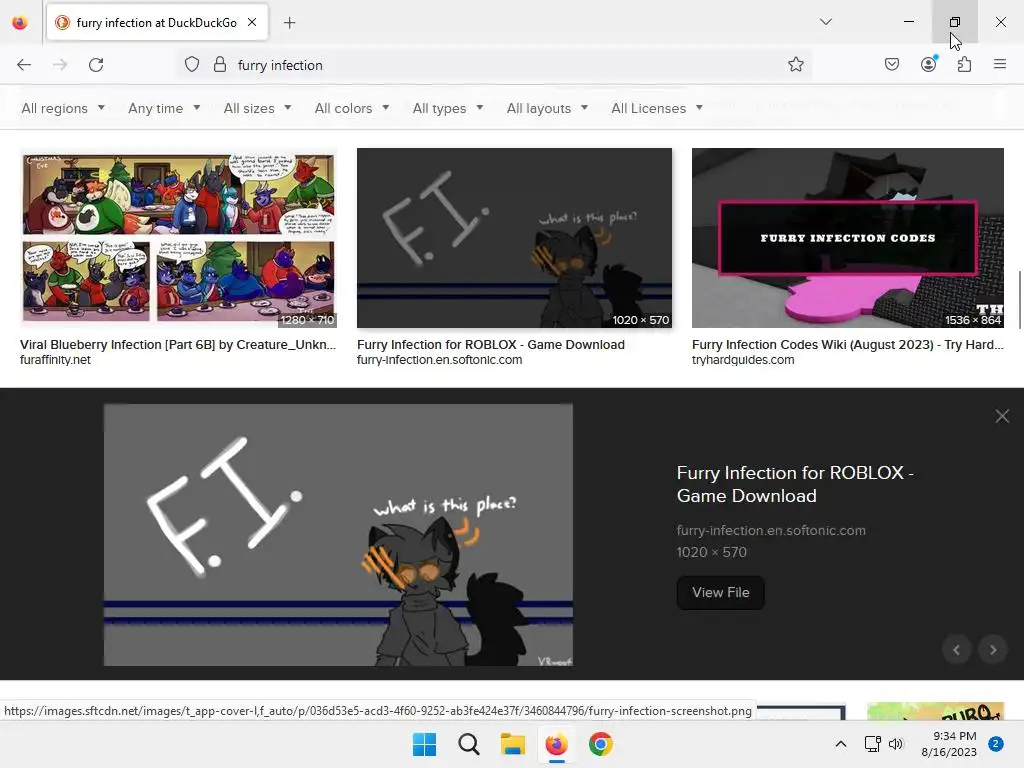Image resolution: width=1024 pixels, height=768 pixels.
Task: Click furaffinity.net source link
Action: pyautogui.click(x=56, y=360)
